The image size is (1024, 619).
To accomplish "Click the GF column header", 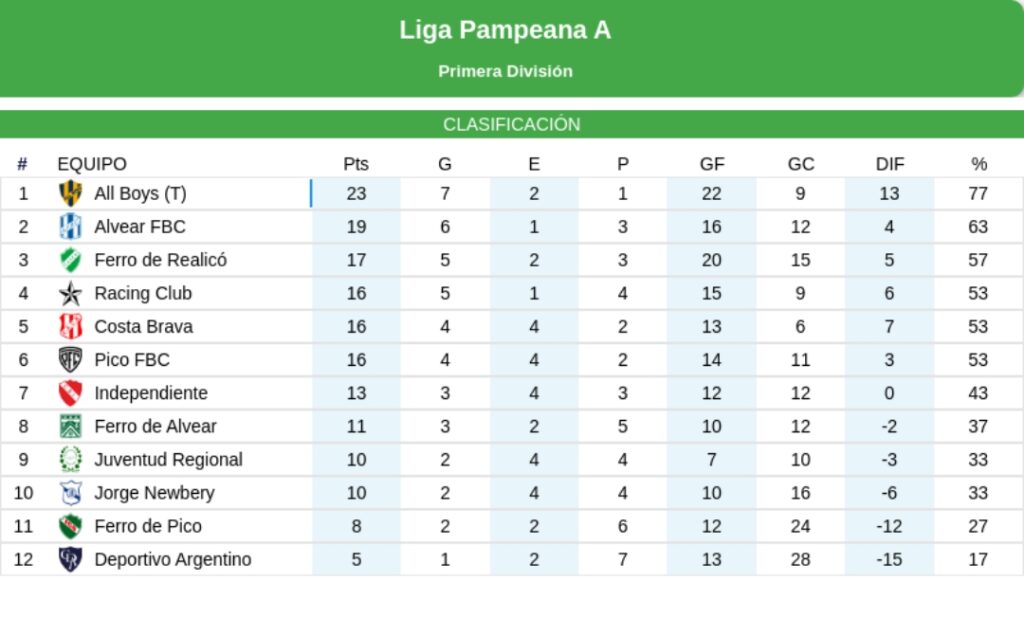I will [712, 164].
